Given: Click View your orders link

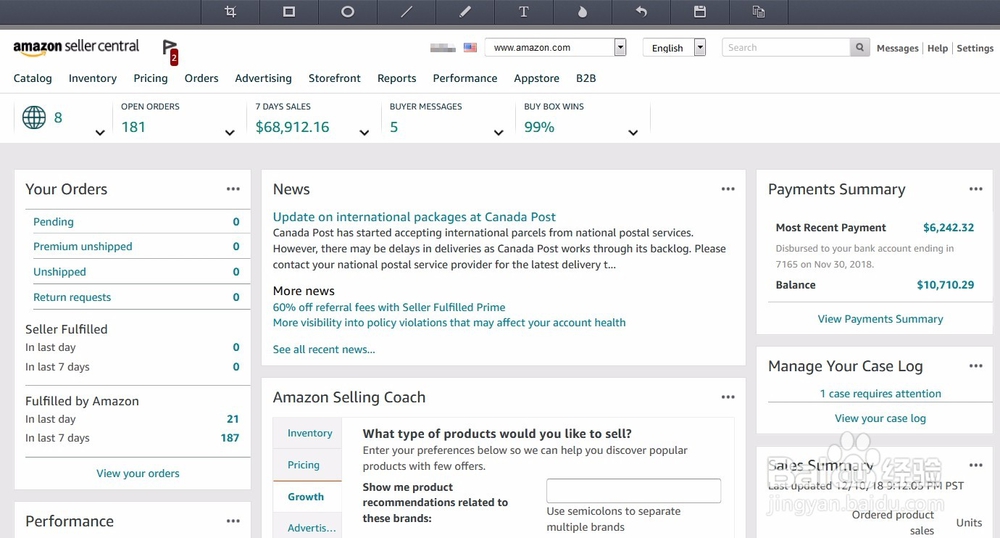Looking at the screenshot, I should (x=138, y=473).
